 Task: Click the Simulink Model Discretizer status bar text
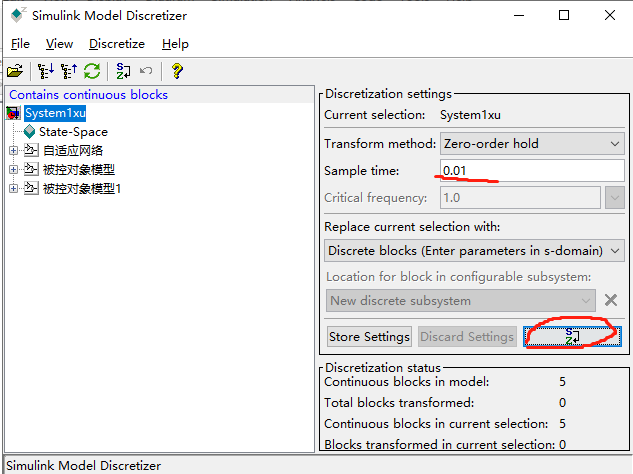pyautogui.click(x=83, y=466)
